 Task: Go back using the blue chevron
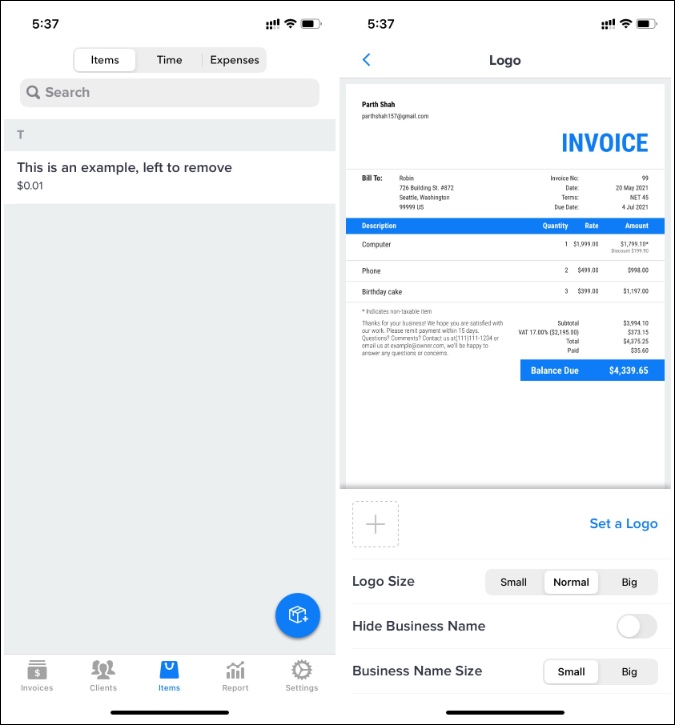(367, 60)
